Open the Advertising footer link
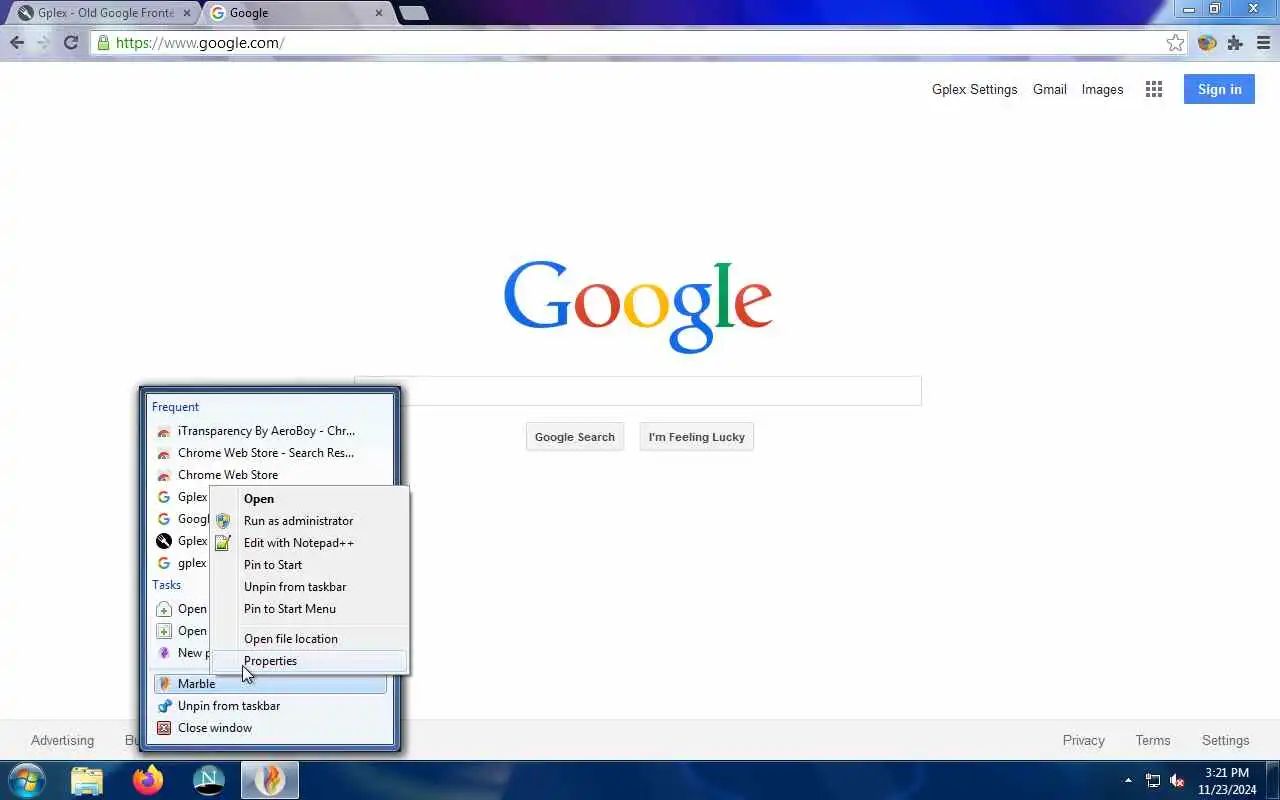 [x=62, y=740]
